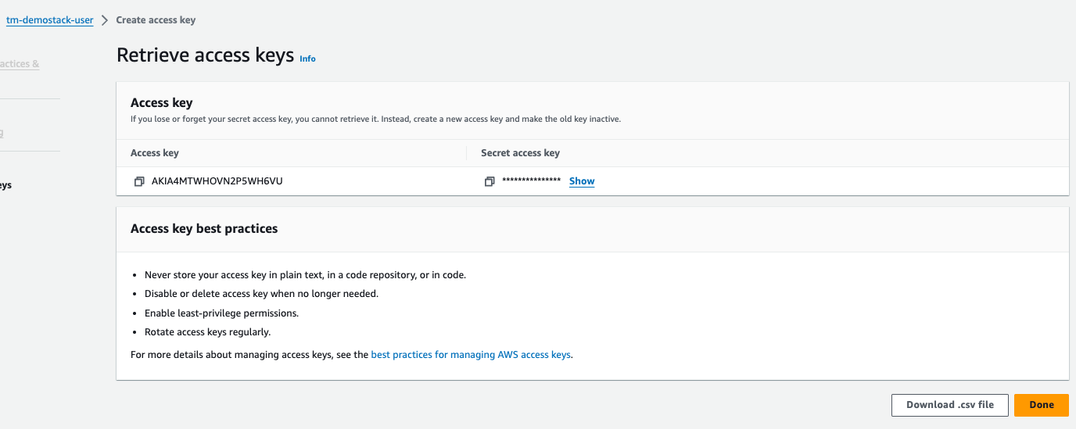Select the current retrieve keys step in sidebar

pos(6,185)
